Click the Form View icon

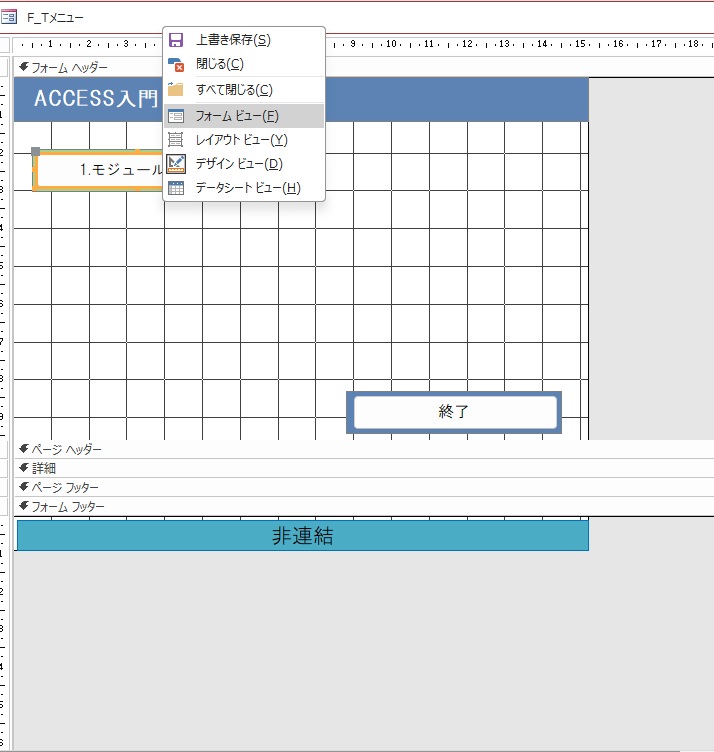coord(176,116)
